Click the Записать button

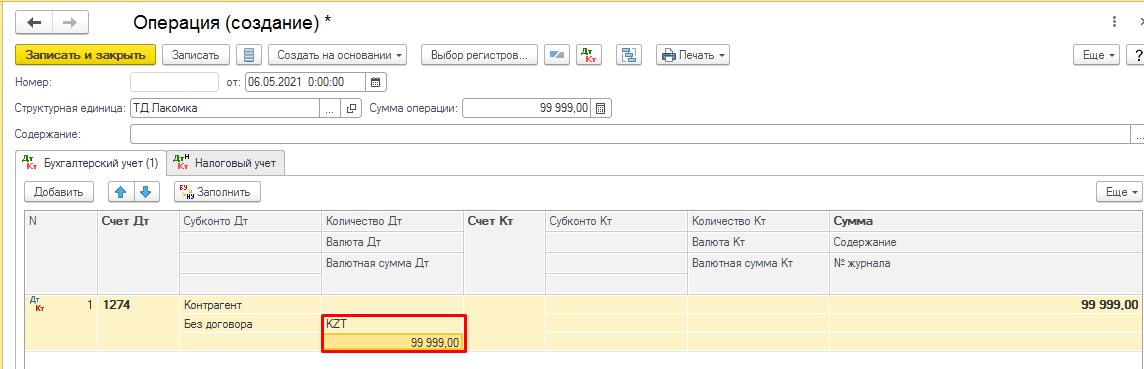pos(196,55)
